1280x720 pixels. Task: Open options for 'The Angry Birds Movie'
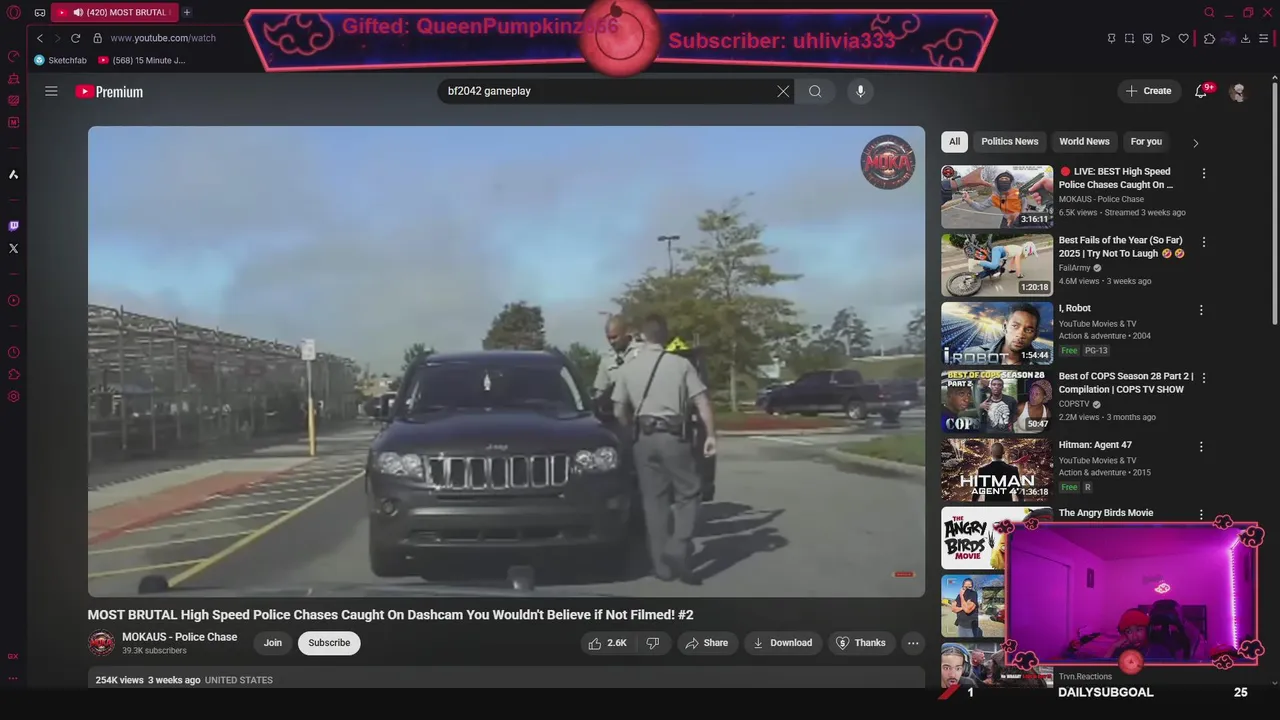[x=1201, y=515]
